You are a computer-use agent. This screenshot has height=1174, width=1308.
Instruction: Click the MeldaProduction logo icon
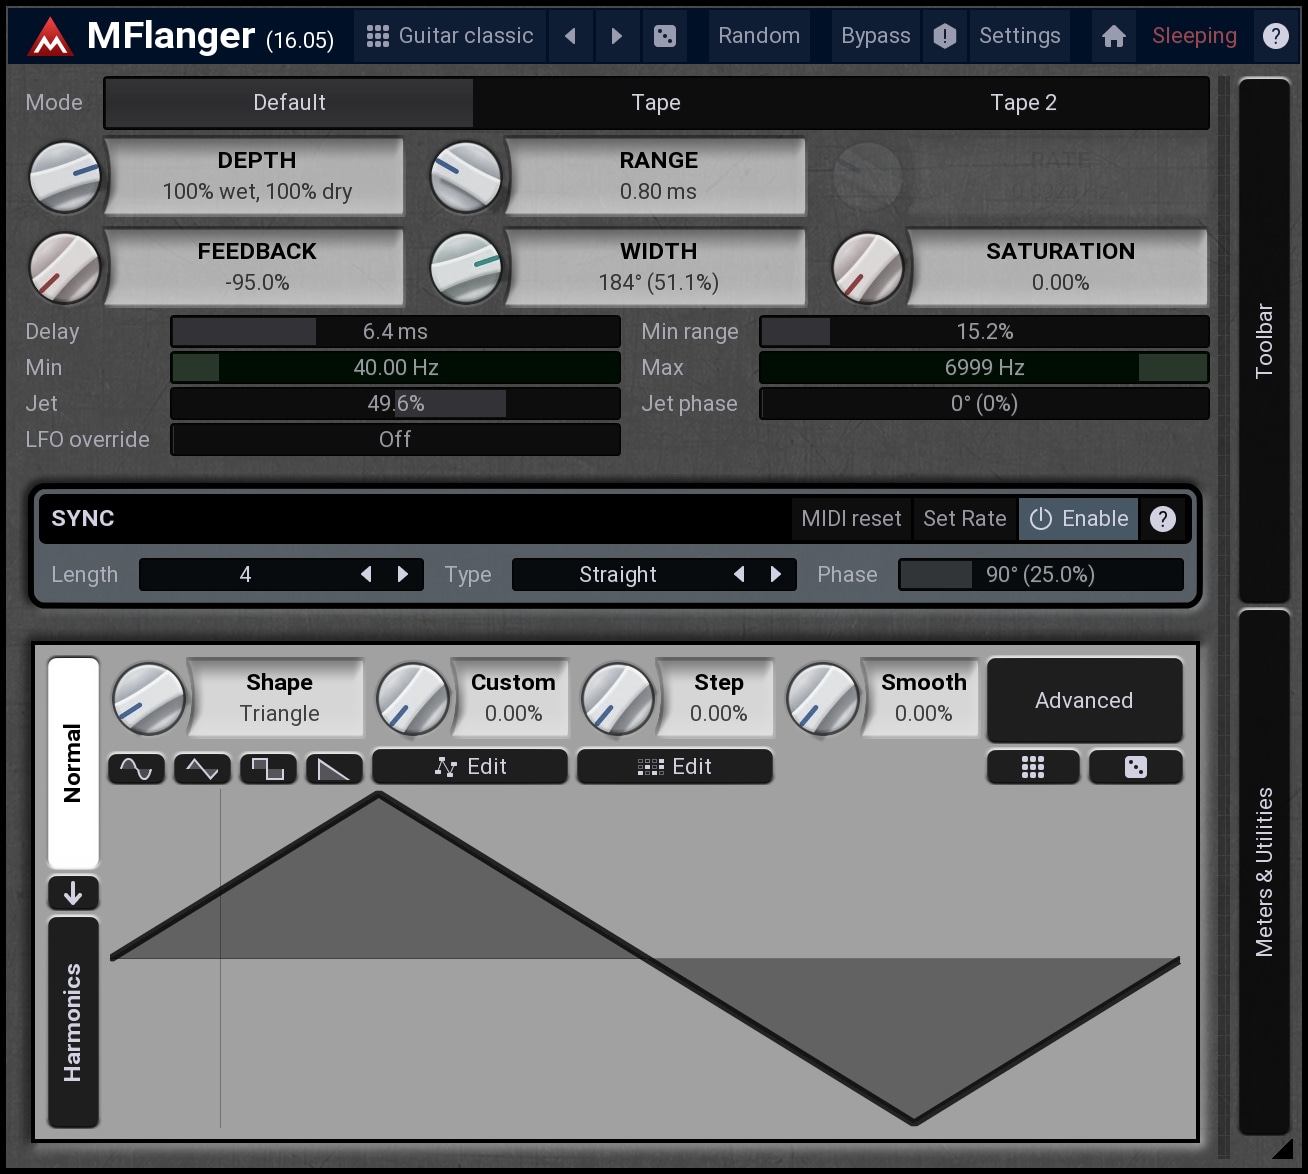point(49,37)
